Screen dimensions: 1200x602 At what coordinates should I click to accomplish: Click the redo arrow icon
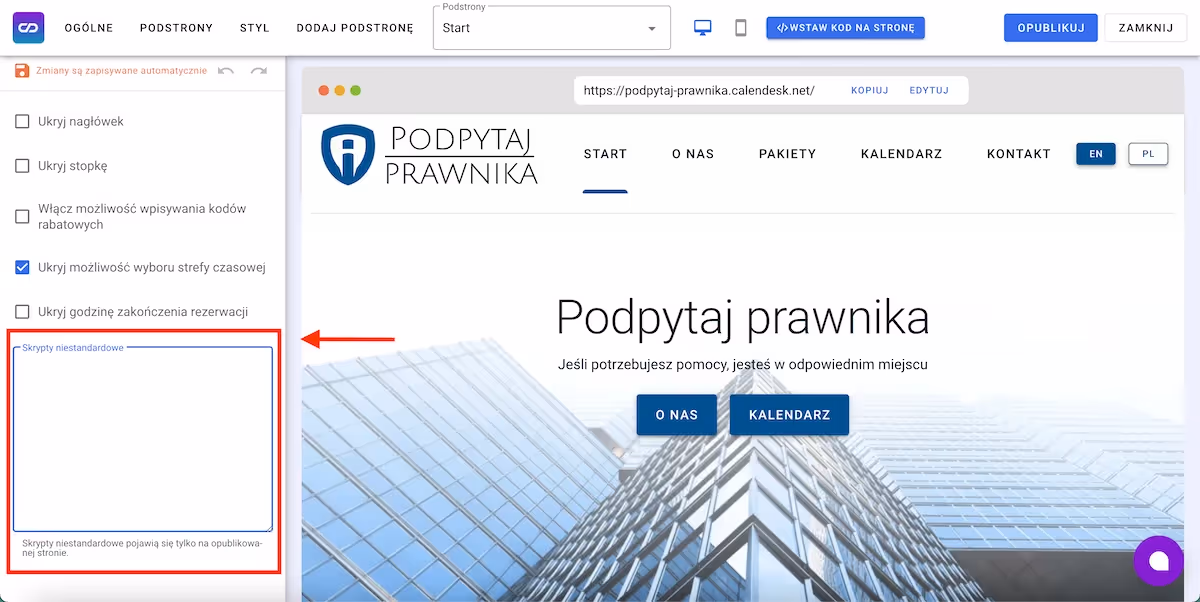coord(259,71)
